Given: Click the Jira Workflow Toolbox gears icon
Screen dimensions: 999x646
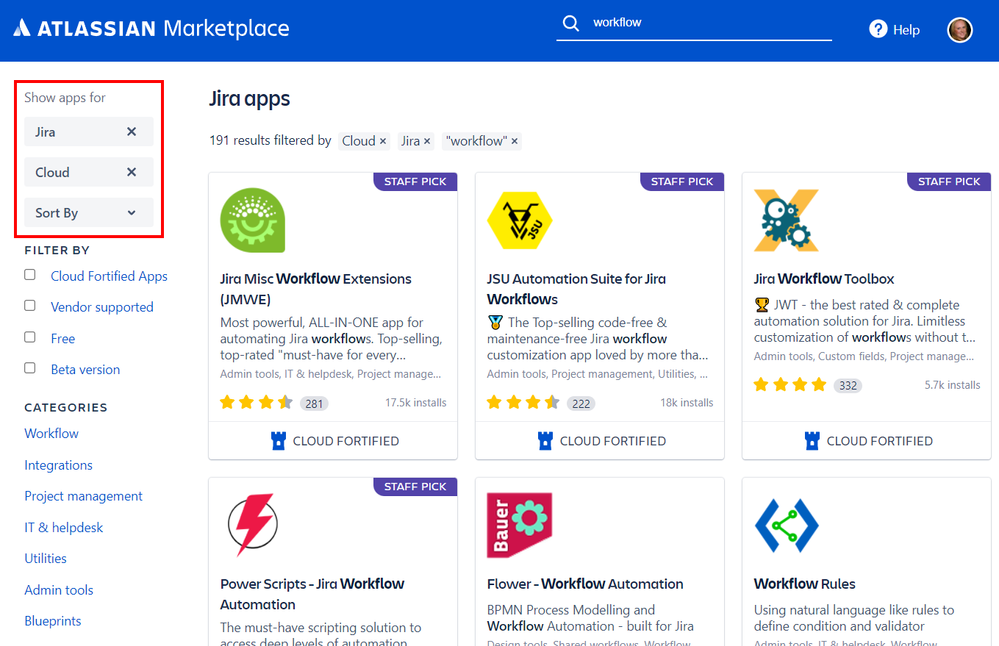Looking at the screenshot, I should [x=786, y=220].
